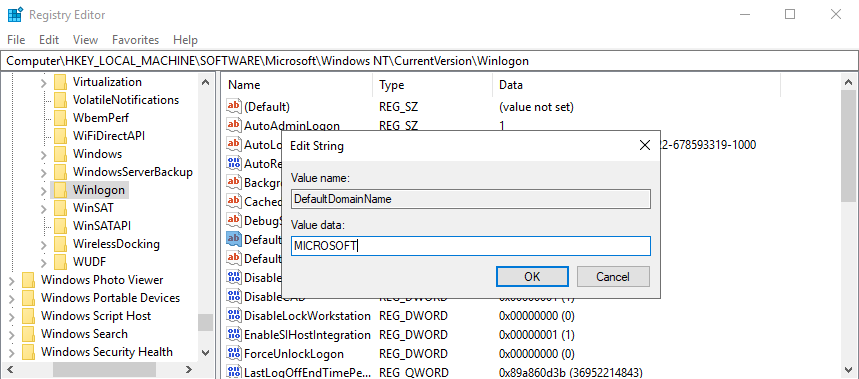This screenshot has width=859, height=379.
Task: Click the value list scroll up arrow
Action: click(849, 82)
